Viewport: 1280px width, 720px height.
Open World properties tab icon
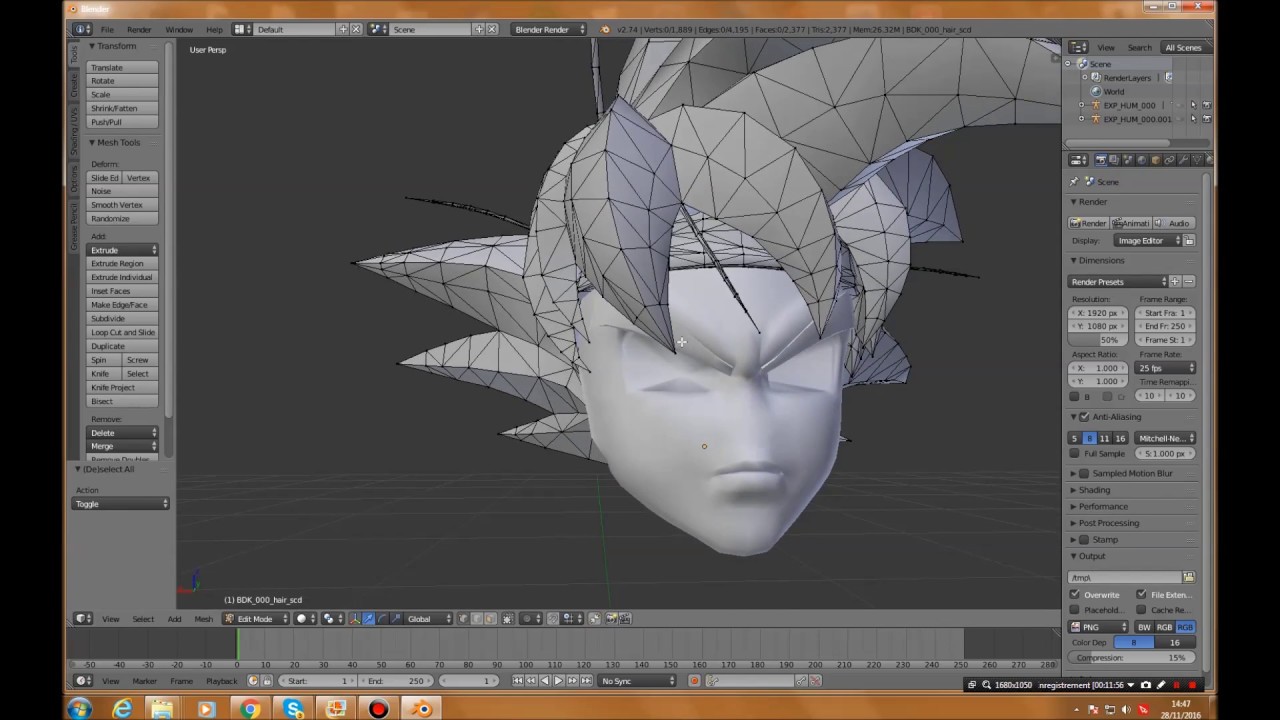pos(1142,160)
